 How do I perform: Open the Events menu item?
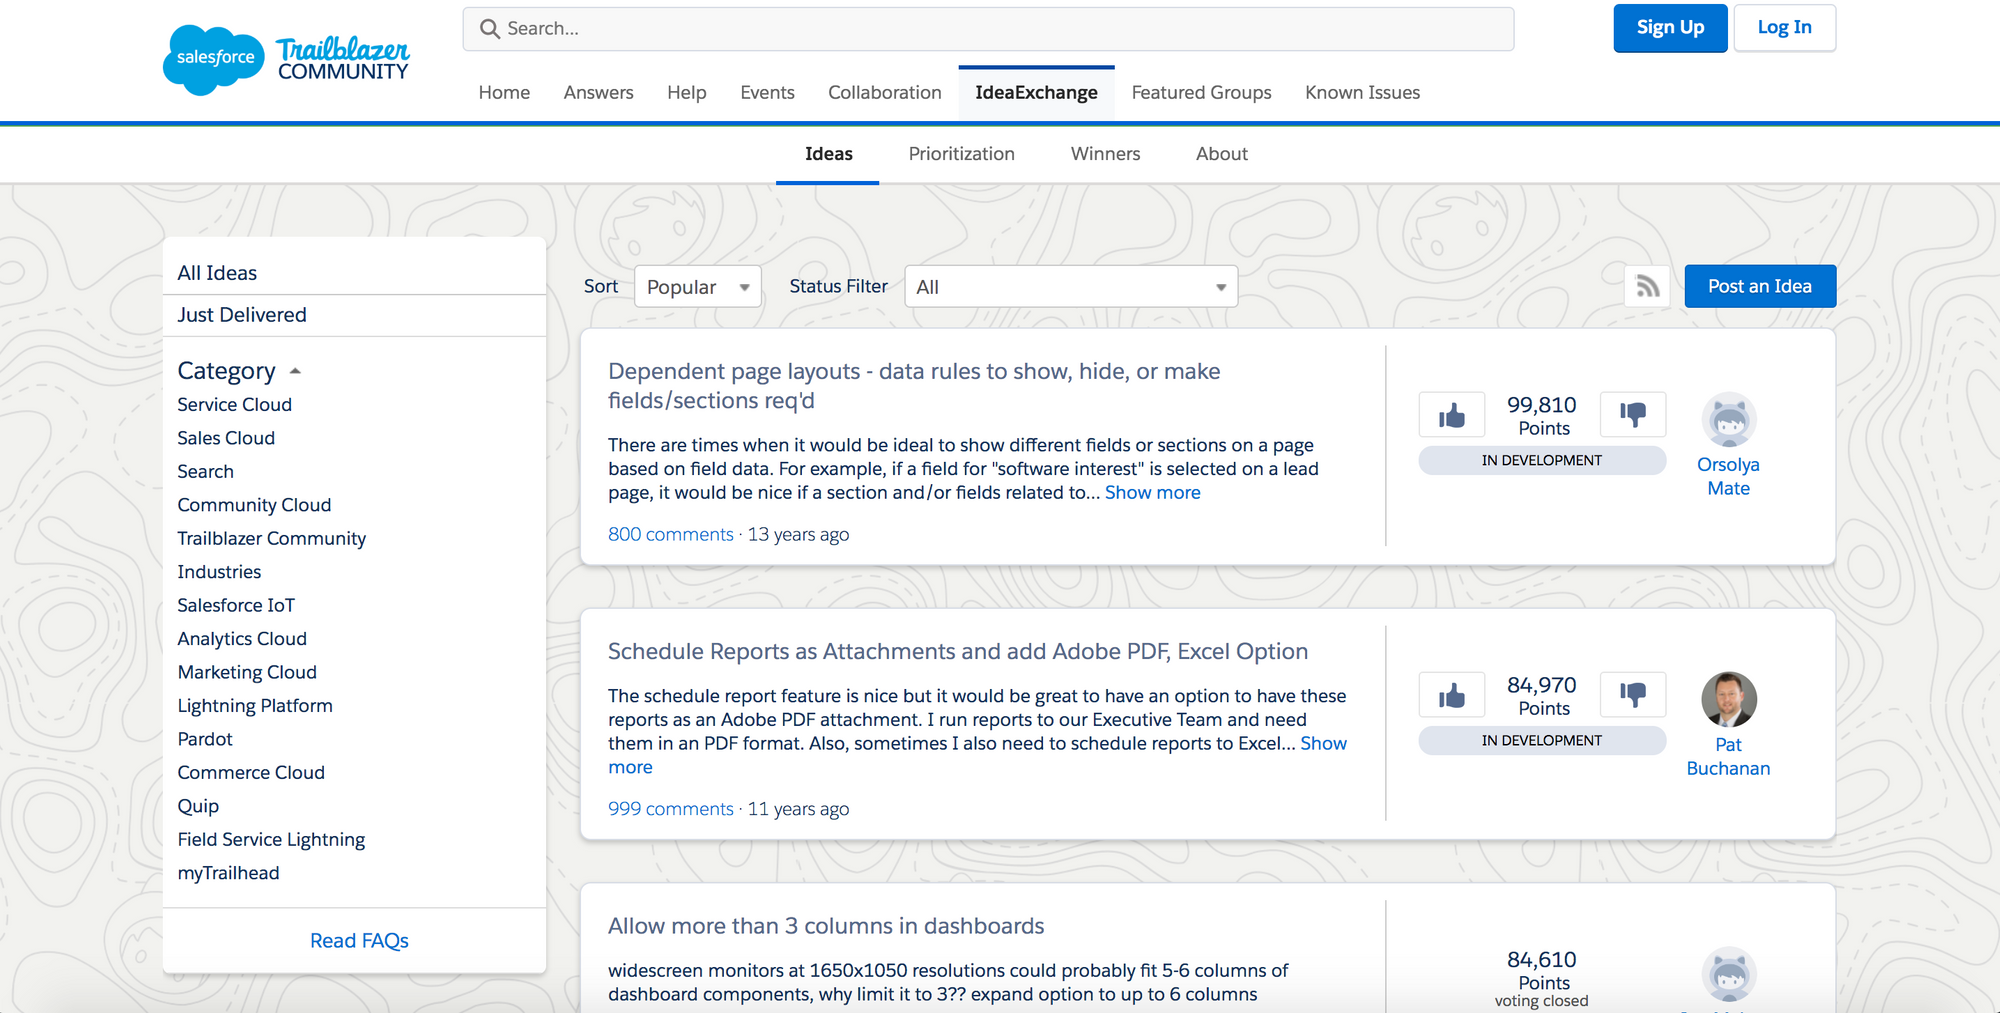click(x=767, y=93)
